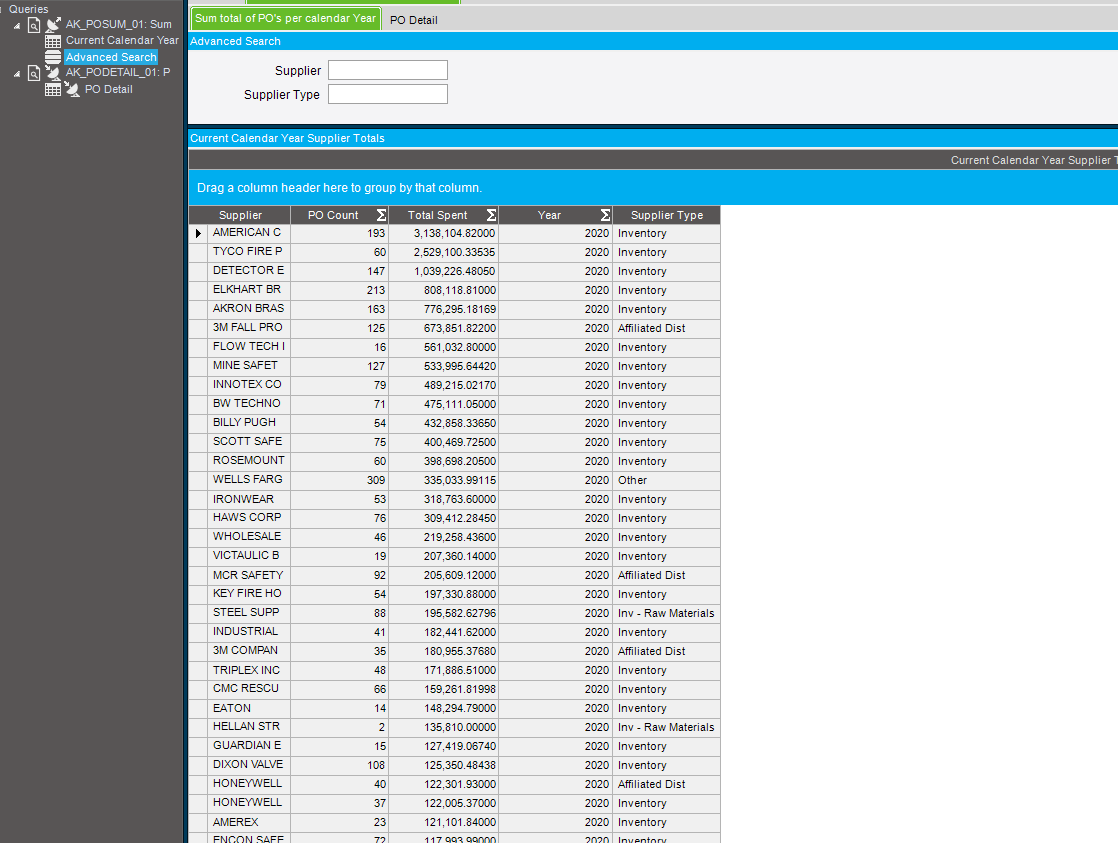Select the TYCO FIRE P supplier cell
Viewport: 1118px width, 843px height.
click(249, 252)
